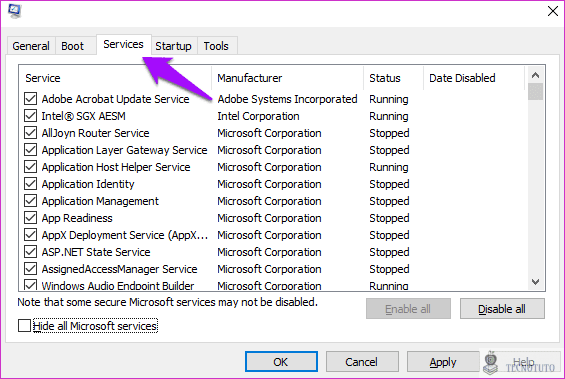Click the Apply button
Screen dimensions: 565x379
(x=443, y=362)
